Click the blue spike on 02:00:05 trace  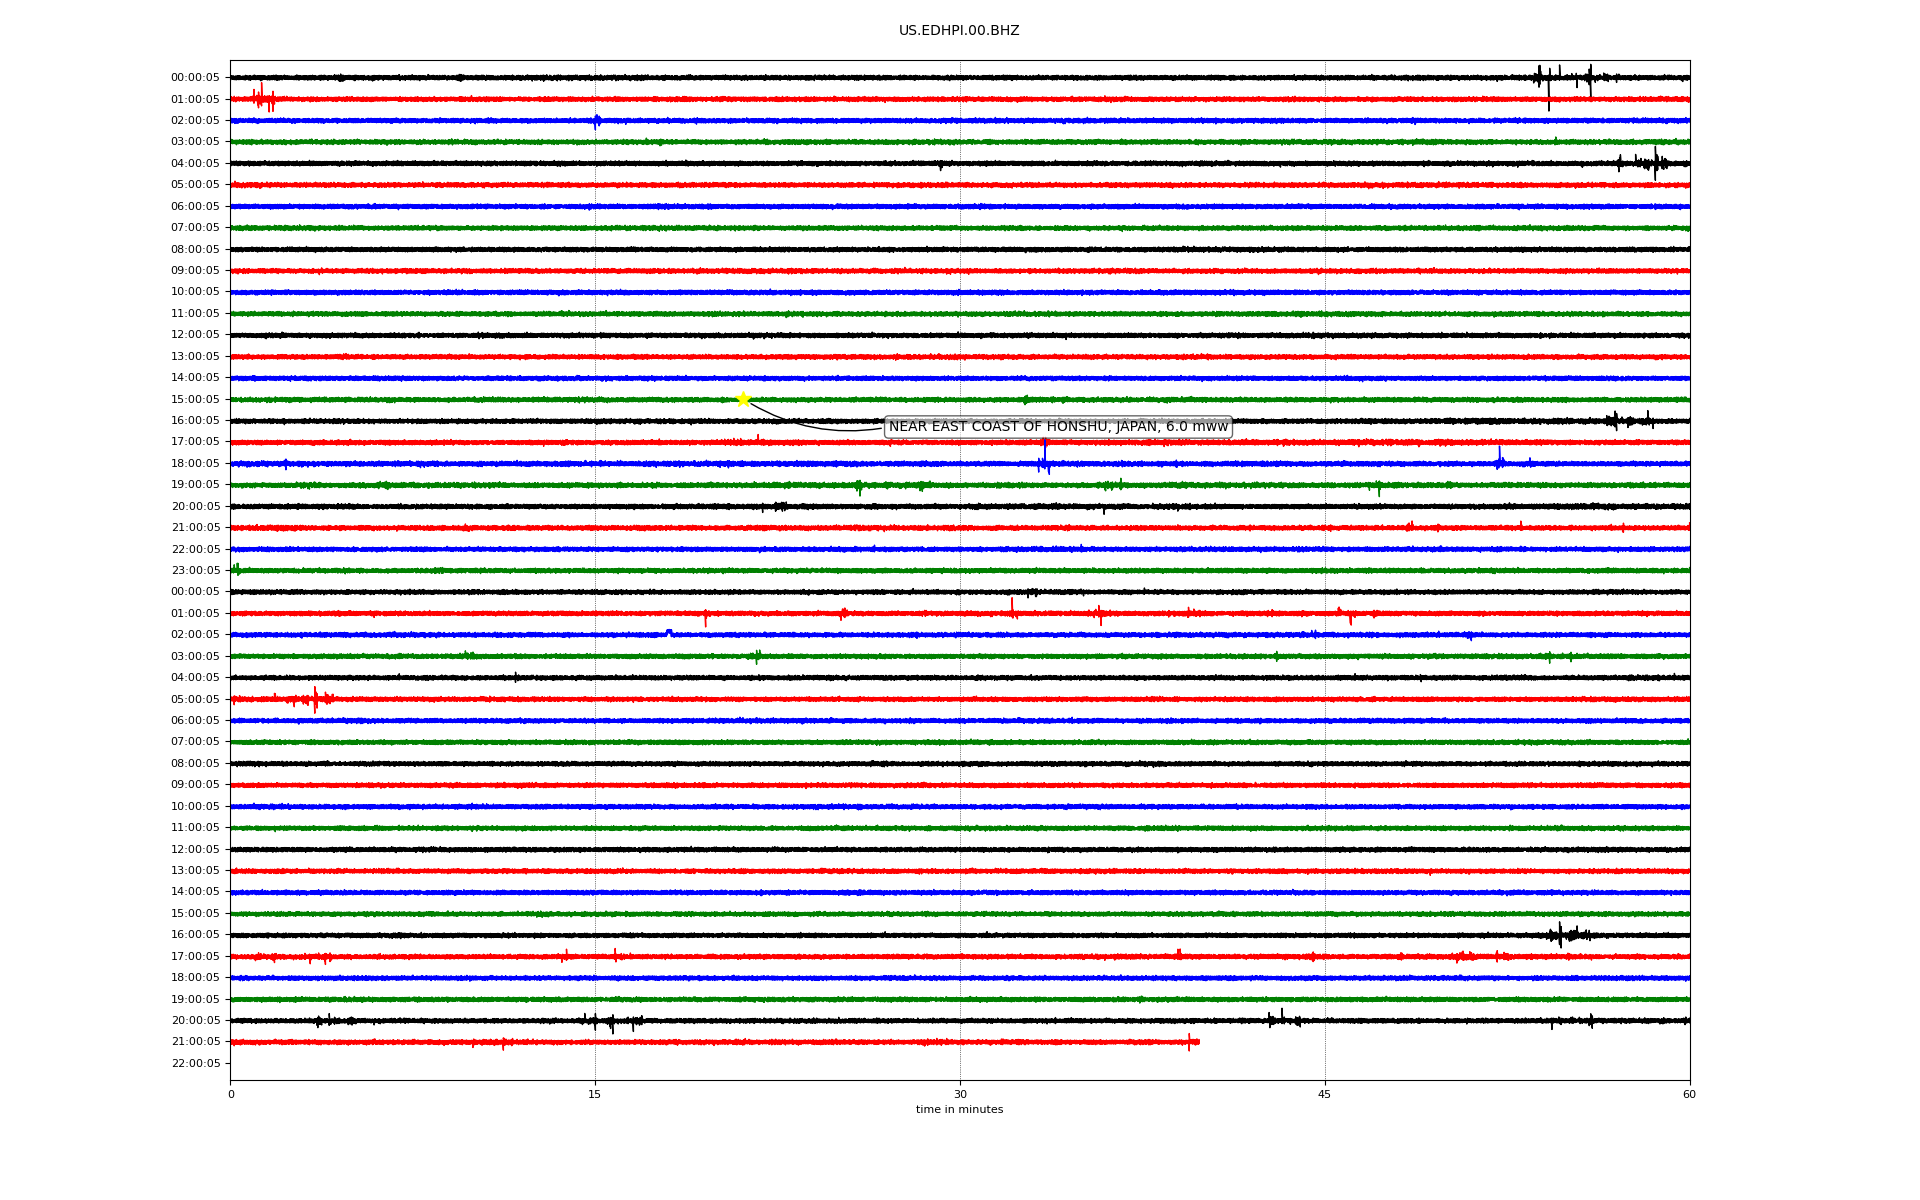[597, 121]
